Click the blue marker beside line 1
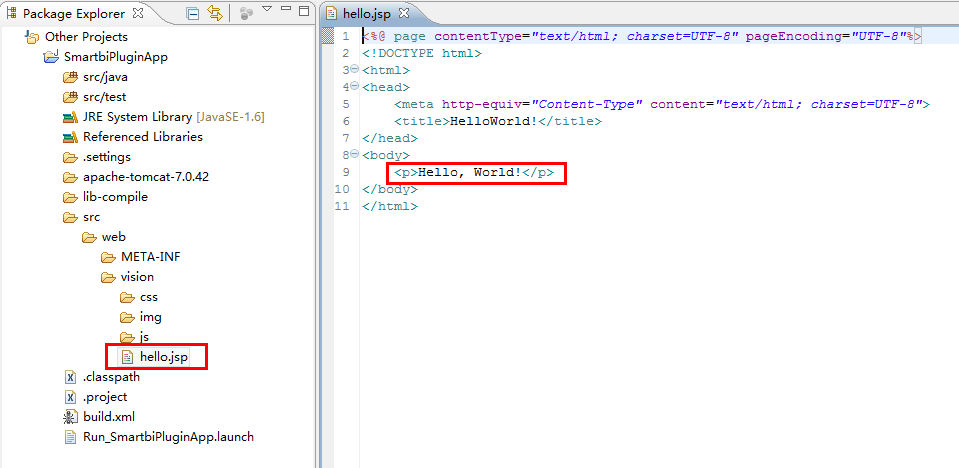The image size is (959, 468). [x=328, y=36]
